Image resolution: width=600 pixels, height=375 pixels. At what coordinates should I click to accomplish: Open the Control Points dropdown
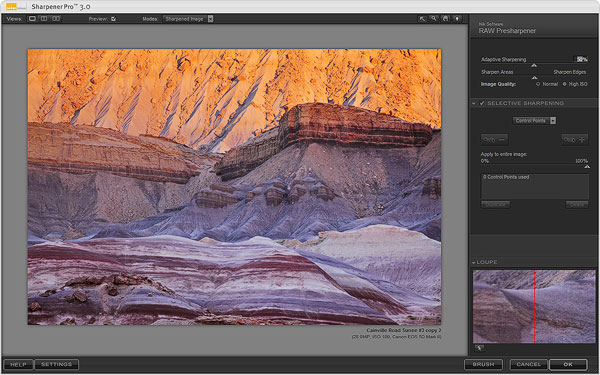click(x=535, y=121)
